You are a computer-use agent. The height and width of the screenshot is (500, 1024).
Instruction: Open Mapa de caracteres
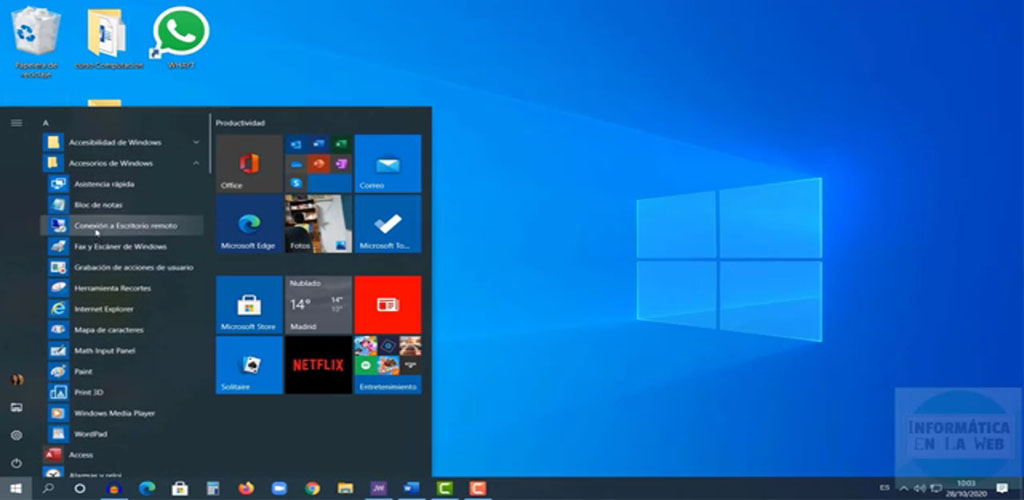(122, 330)
